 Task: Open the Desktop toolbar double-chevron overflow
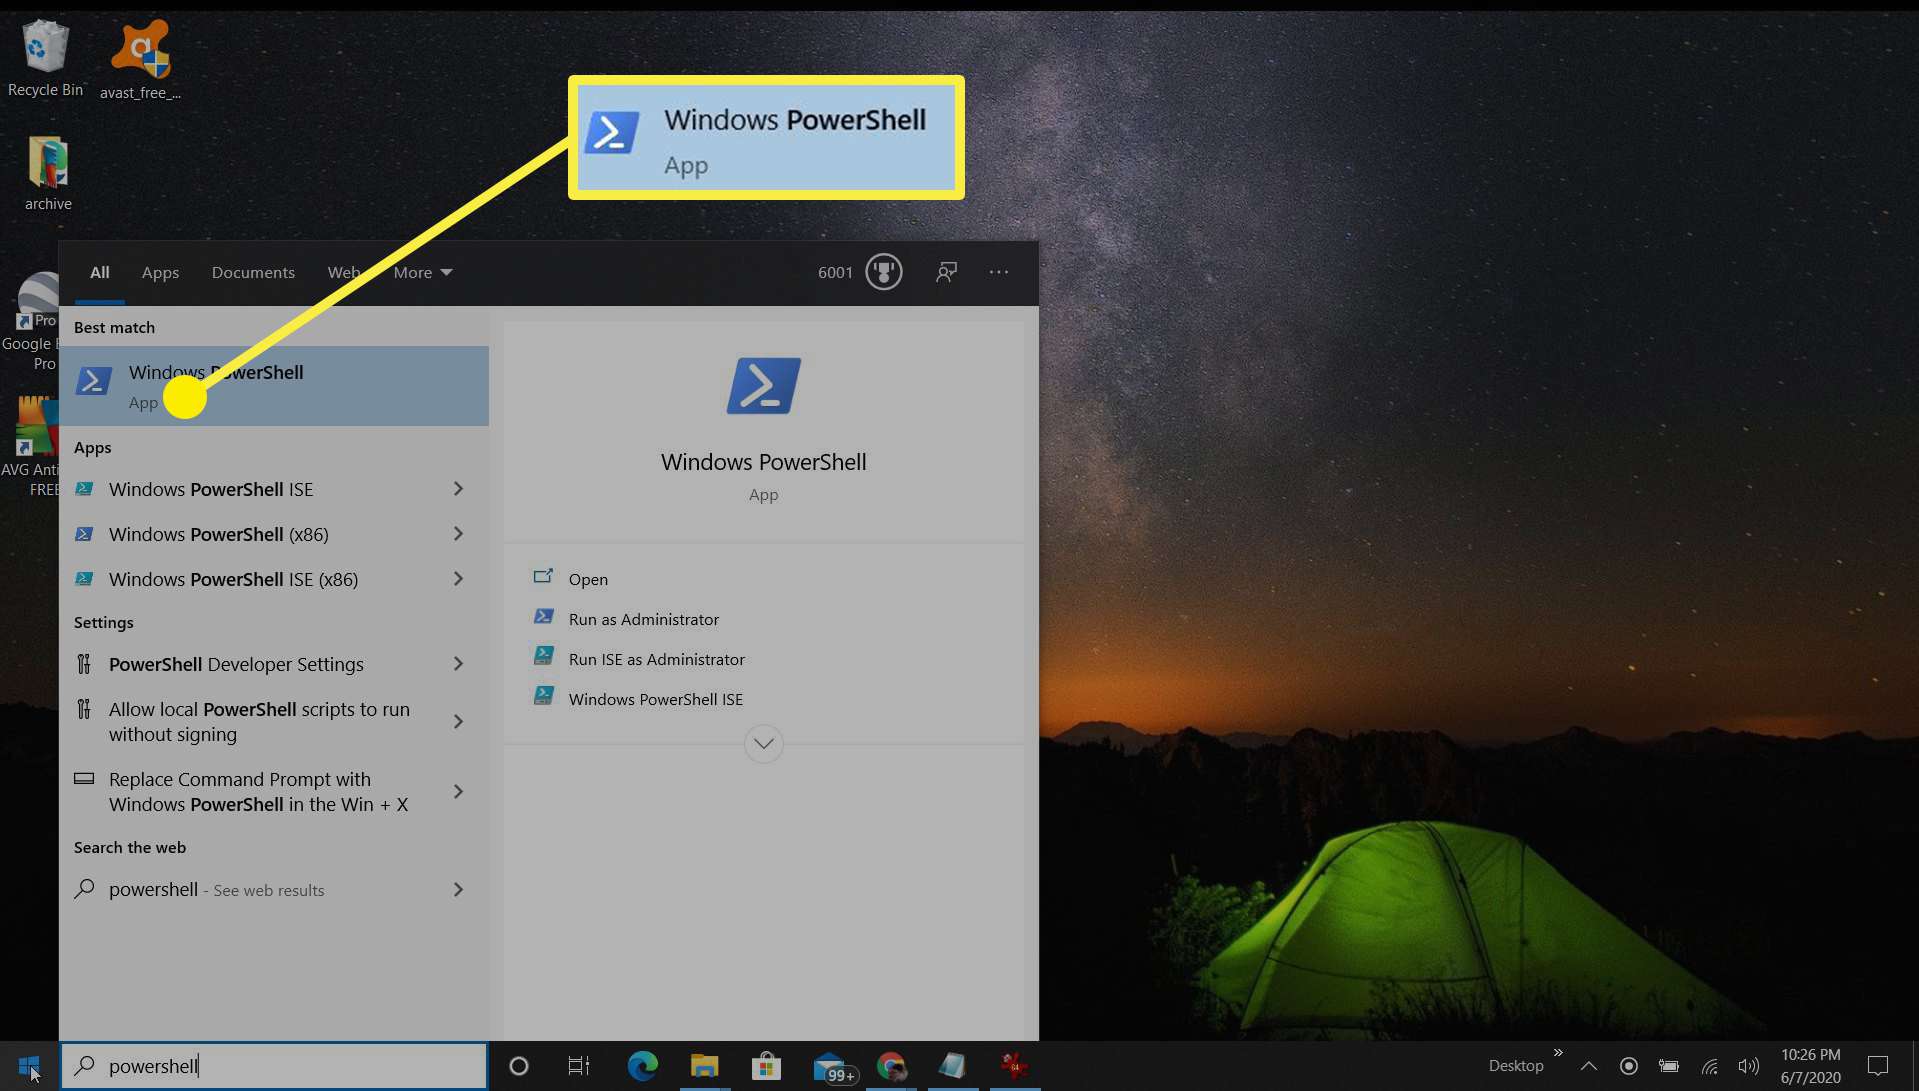pyautogui.click(x=1558, y=1052)
